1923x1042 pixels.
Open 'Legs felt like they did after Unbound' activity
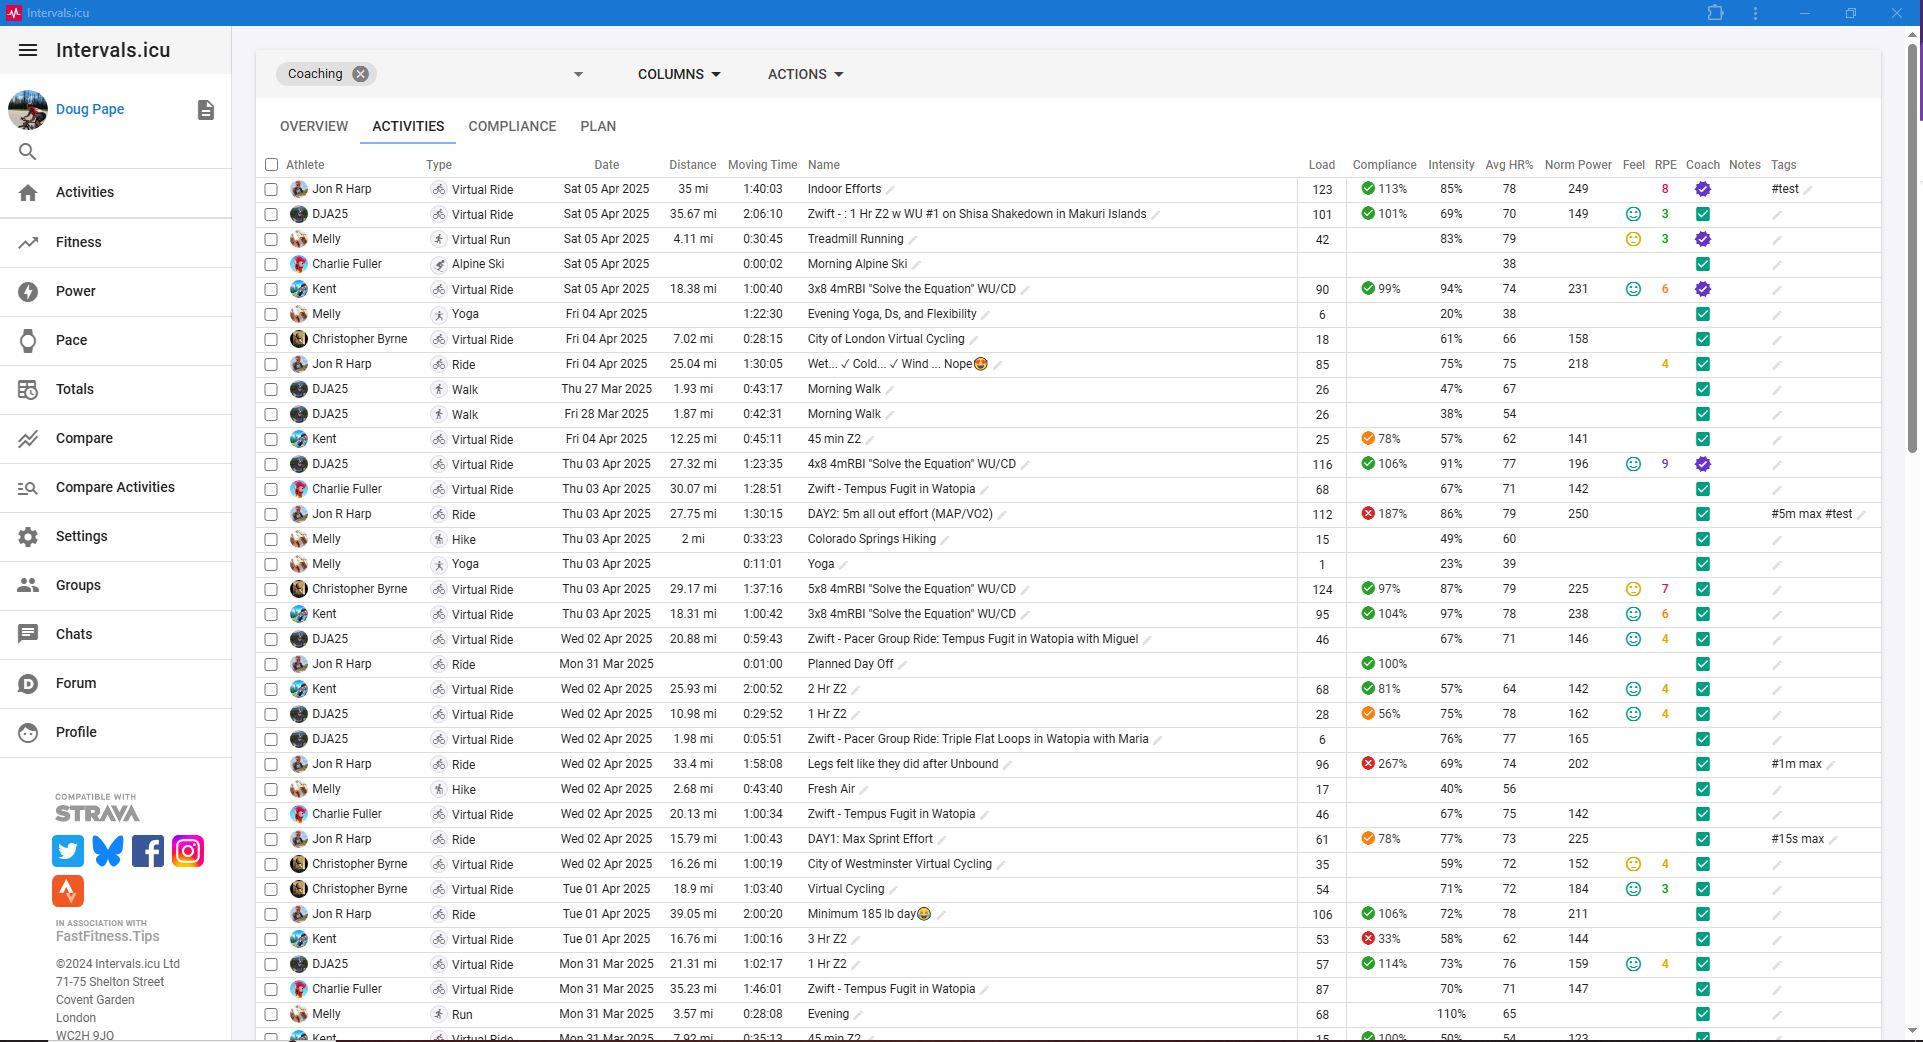[x=903, y=764]
